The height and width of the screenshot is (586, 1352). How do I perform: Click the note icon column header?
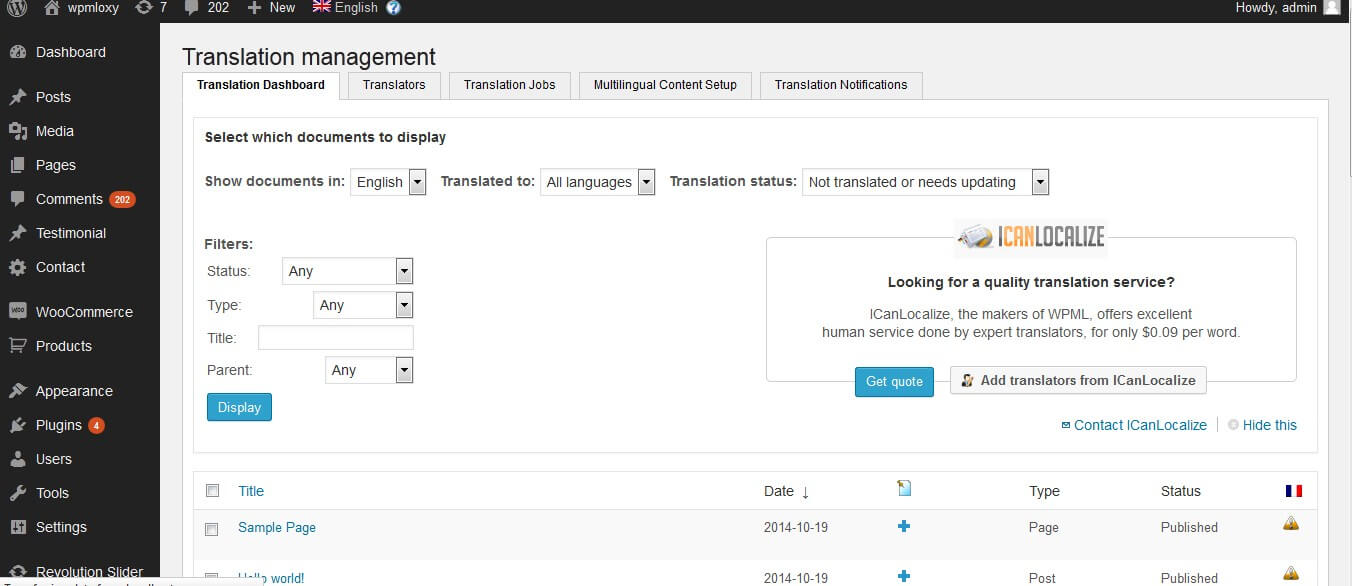(904, 488)
